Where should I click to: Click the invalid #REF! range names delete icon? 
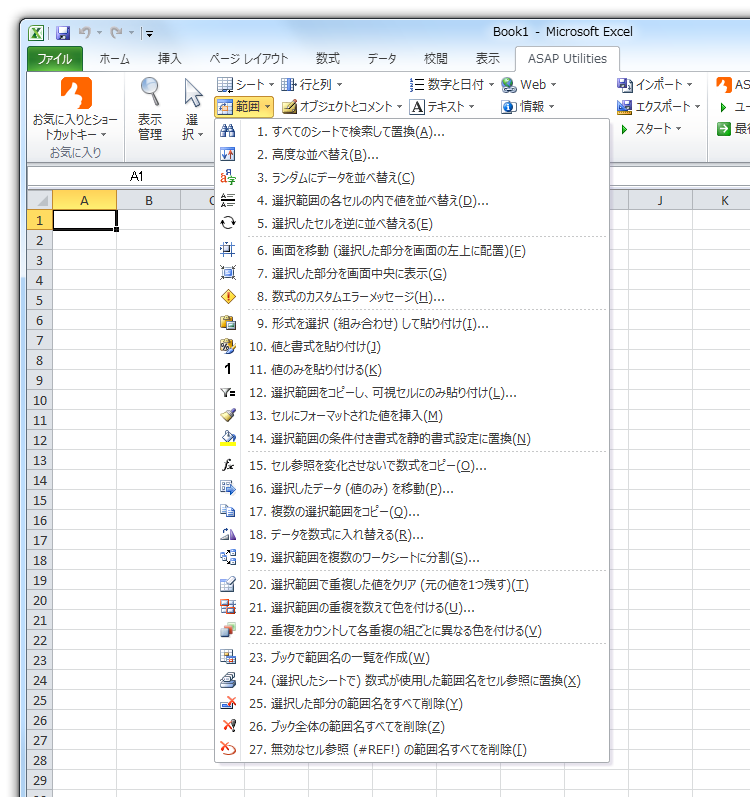pyautogui.click(x=228, y=749)
